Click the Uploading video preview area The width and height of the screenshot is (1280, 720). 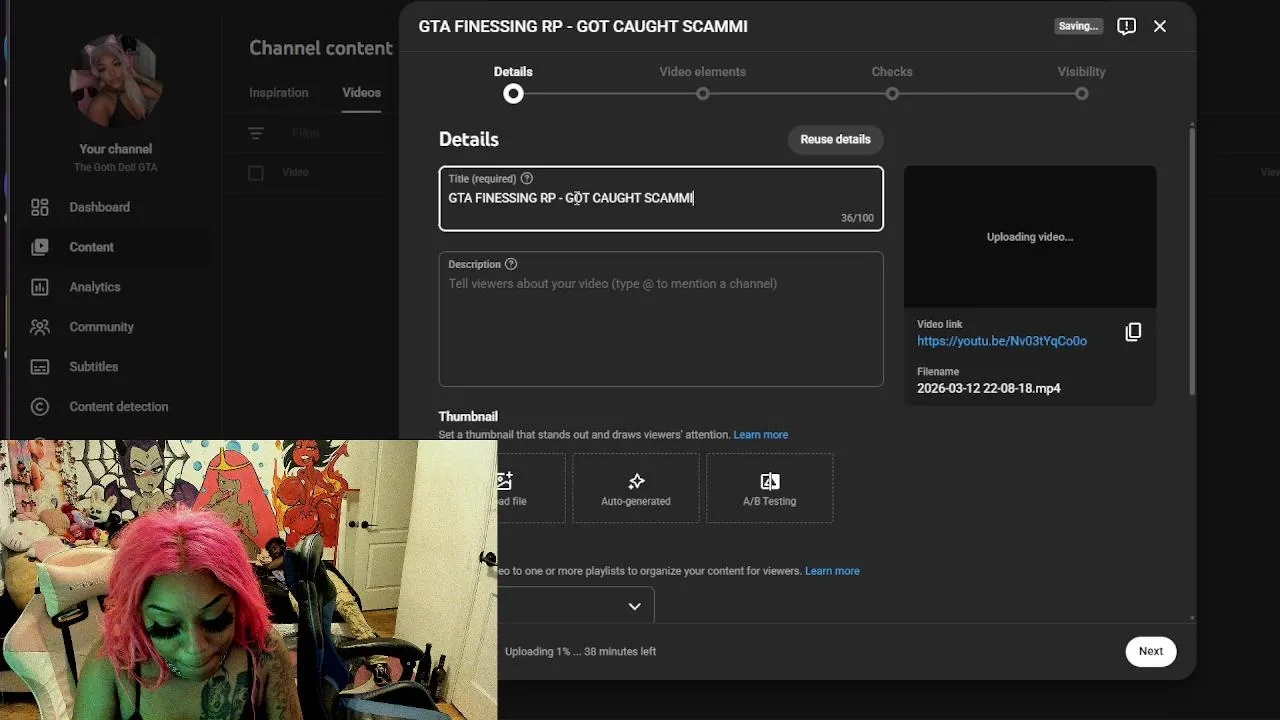tap(1030, 237)
